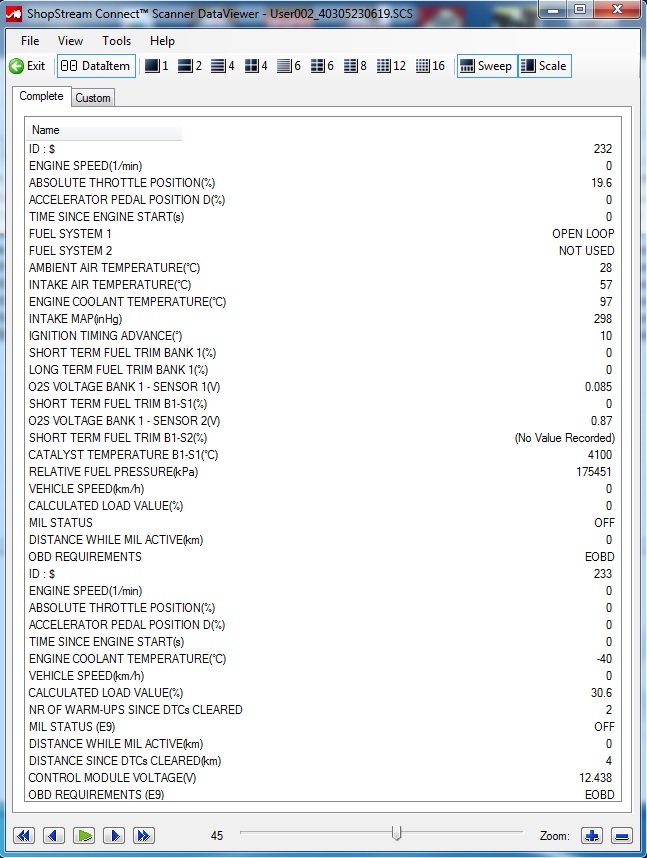The height and width of the screenshot is (858, 647).
Task: Select SHORT TERM FUEL TRIM B1-S2 row
Action: click(x=323, y=438)
